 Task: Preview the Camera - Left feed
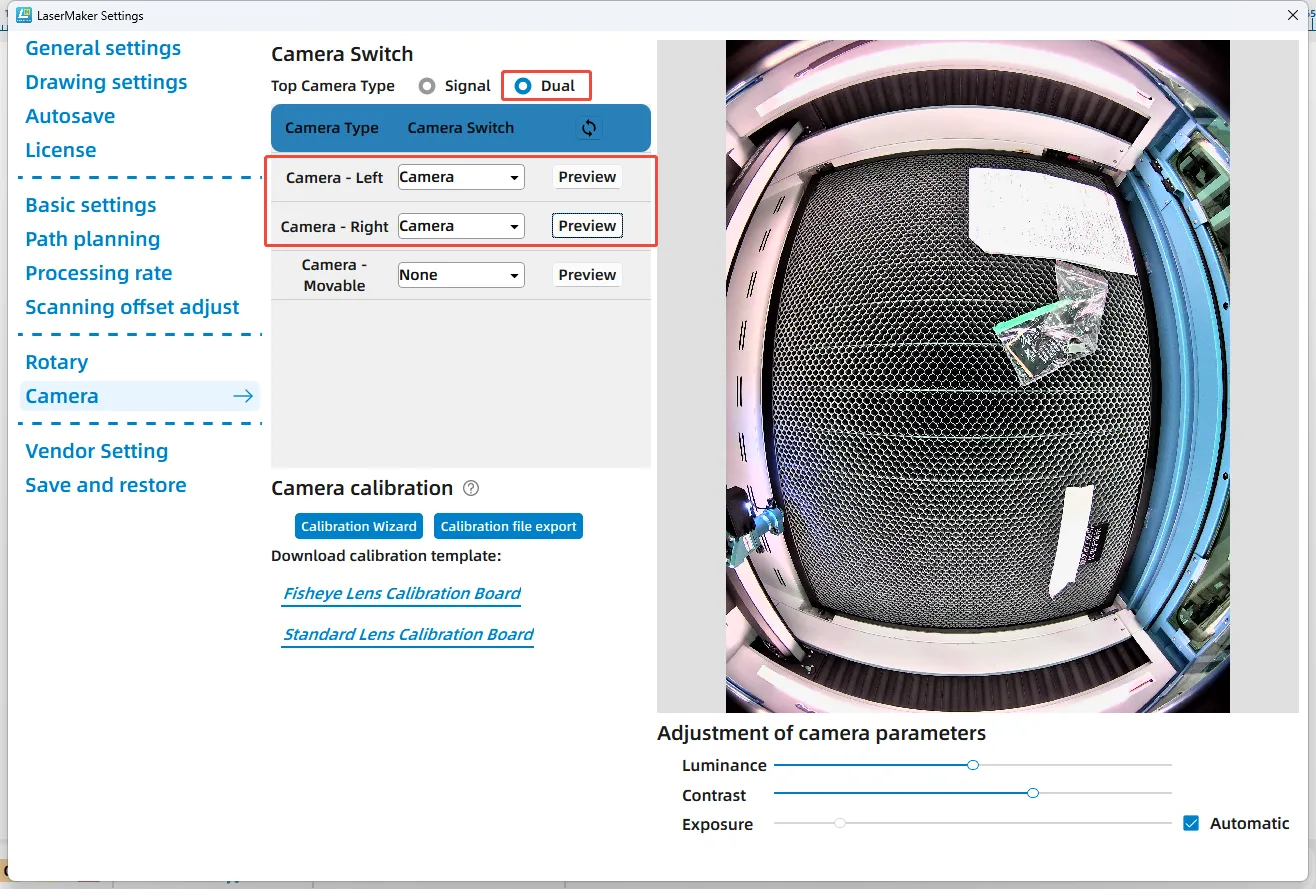[x=587, y=177]
